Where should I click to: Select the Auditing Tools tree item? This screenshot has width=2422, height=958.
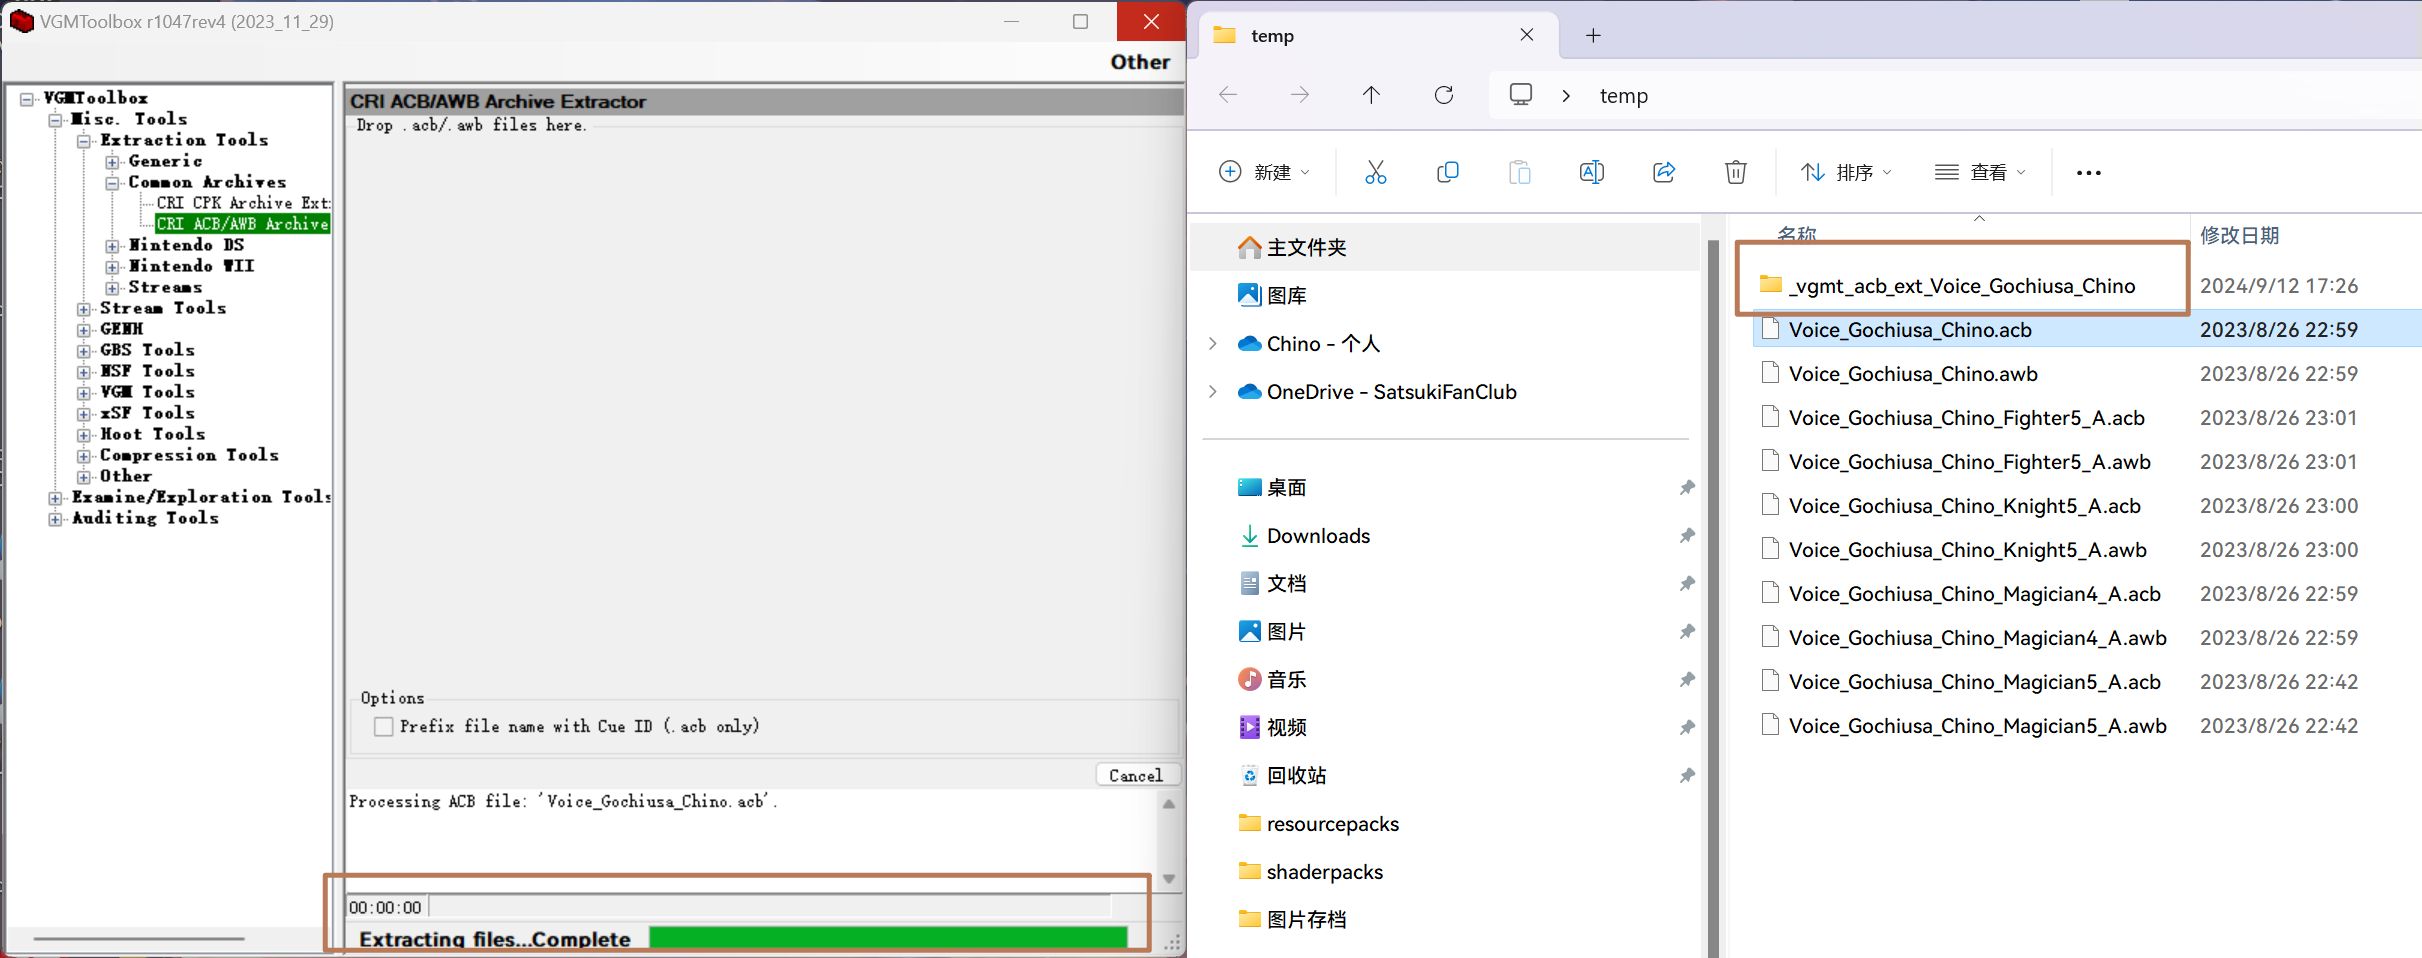145,518
